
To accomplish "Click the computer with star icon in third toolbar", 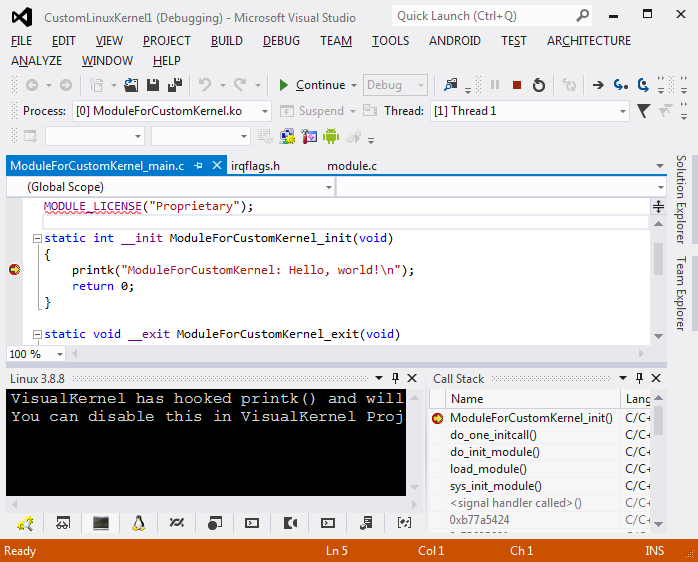I will 287,136.
